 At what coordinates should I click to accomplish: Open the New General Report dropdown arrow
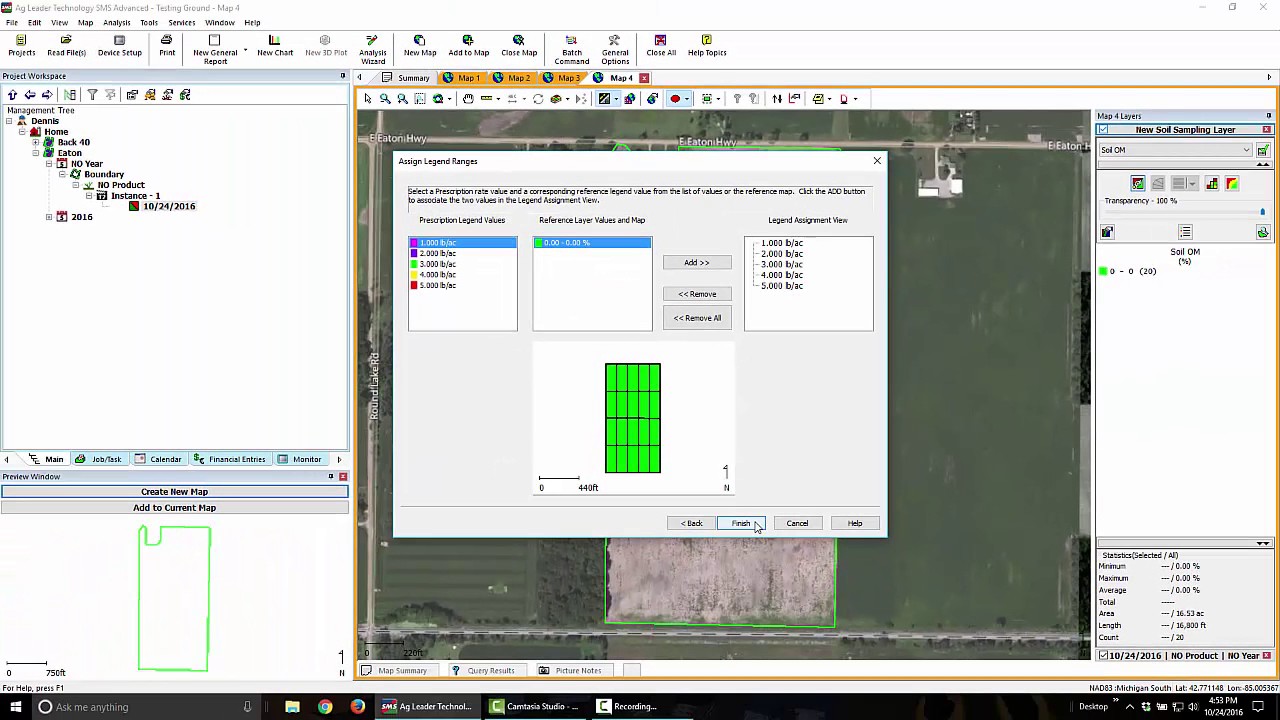pos(245,50)
